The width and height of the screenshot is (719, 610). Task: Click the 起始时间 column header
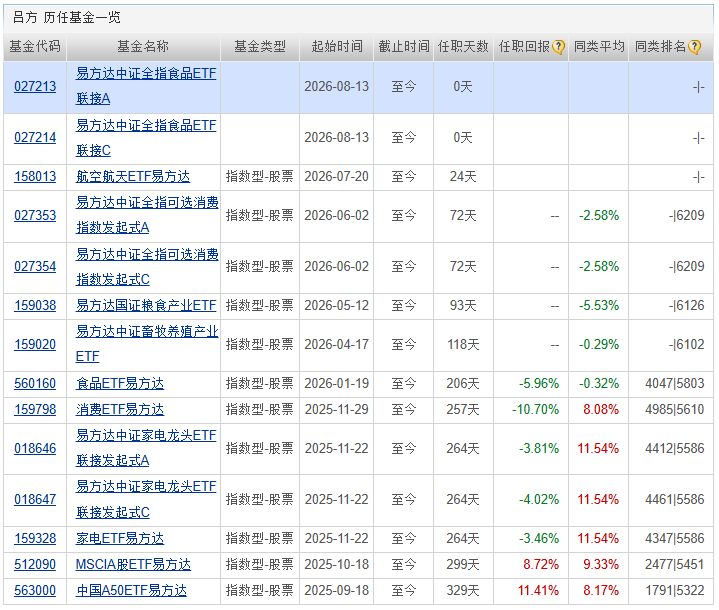(337, 46)
